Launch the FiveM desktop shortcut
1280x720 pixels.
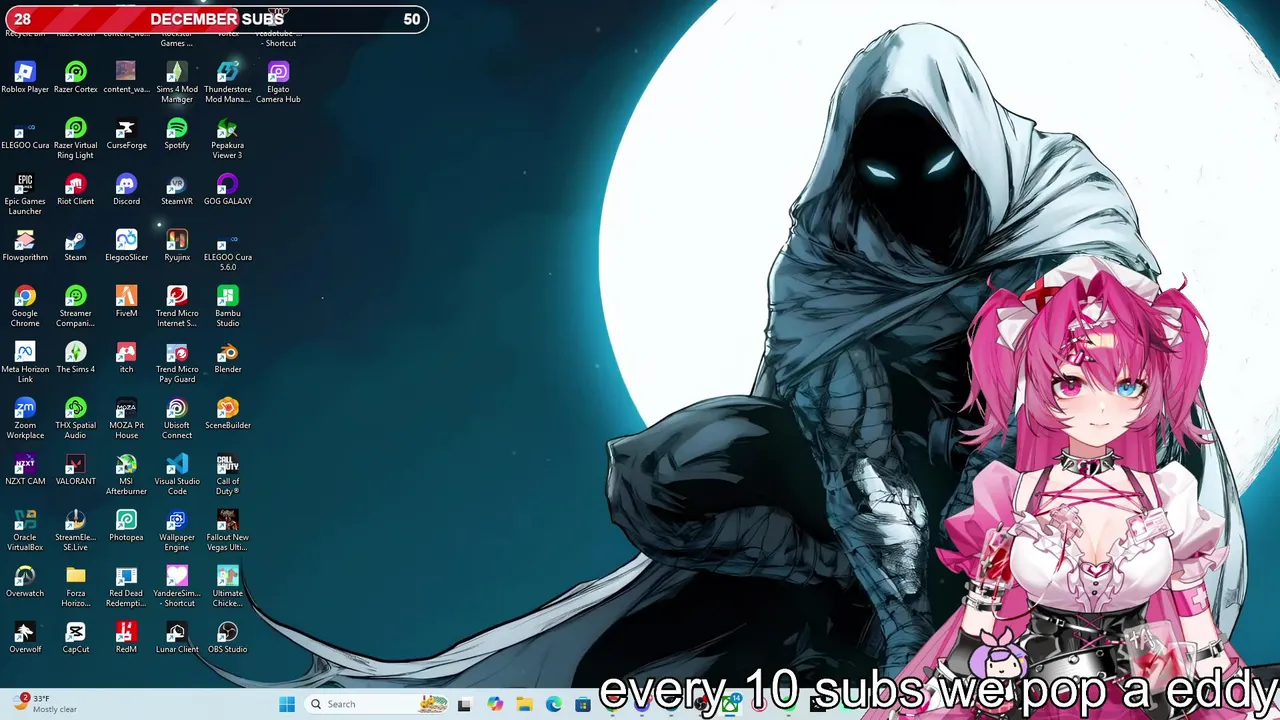[126, 301]
